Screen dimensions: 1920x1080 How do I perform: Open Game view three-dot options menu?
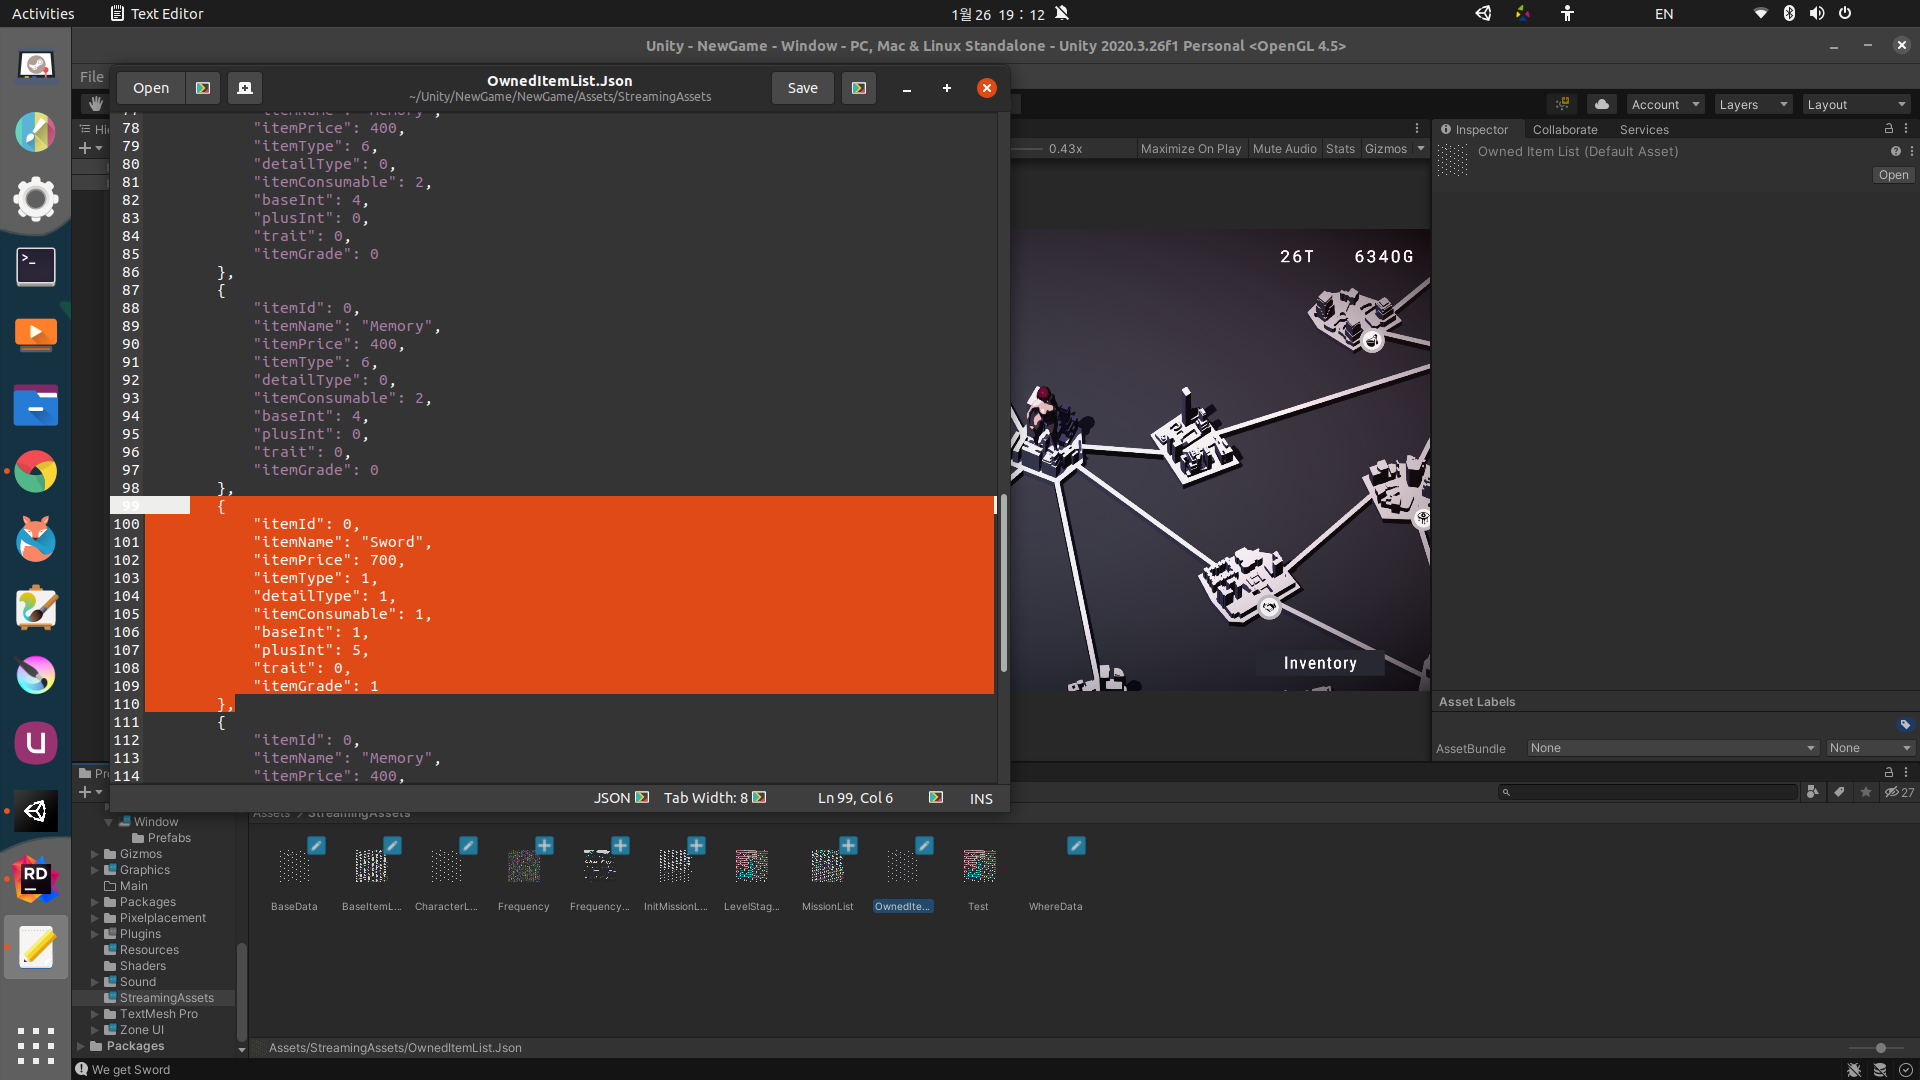coord(1417,129)
